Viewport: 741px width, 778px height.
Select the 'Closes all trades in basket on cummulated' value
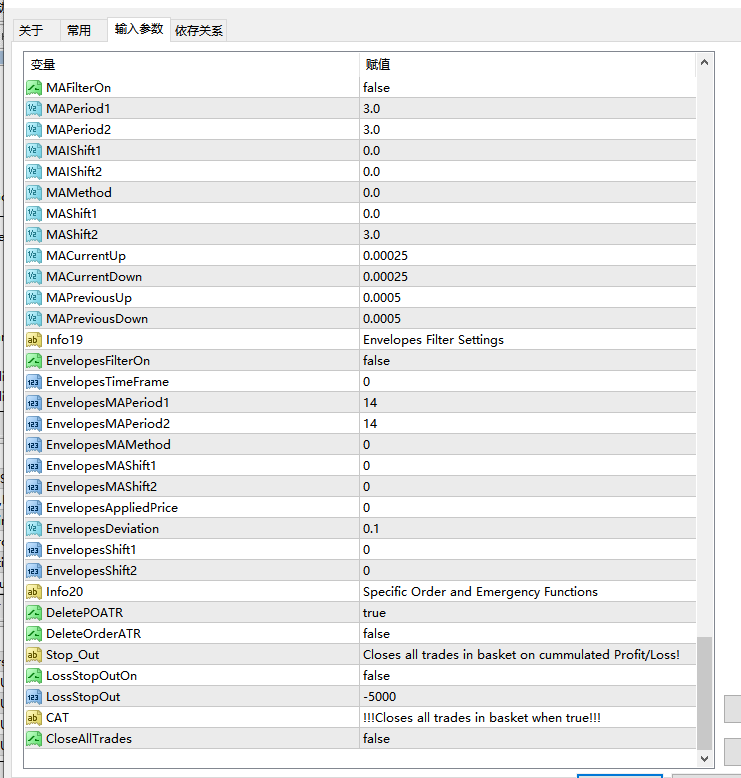[x=521, y=655]
